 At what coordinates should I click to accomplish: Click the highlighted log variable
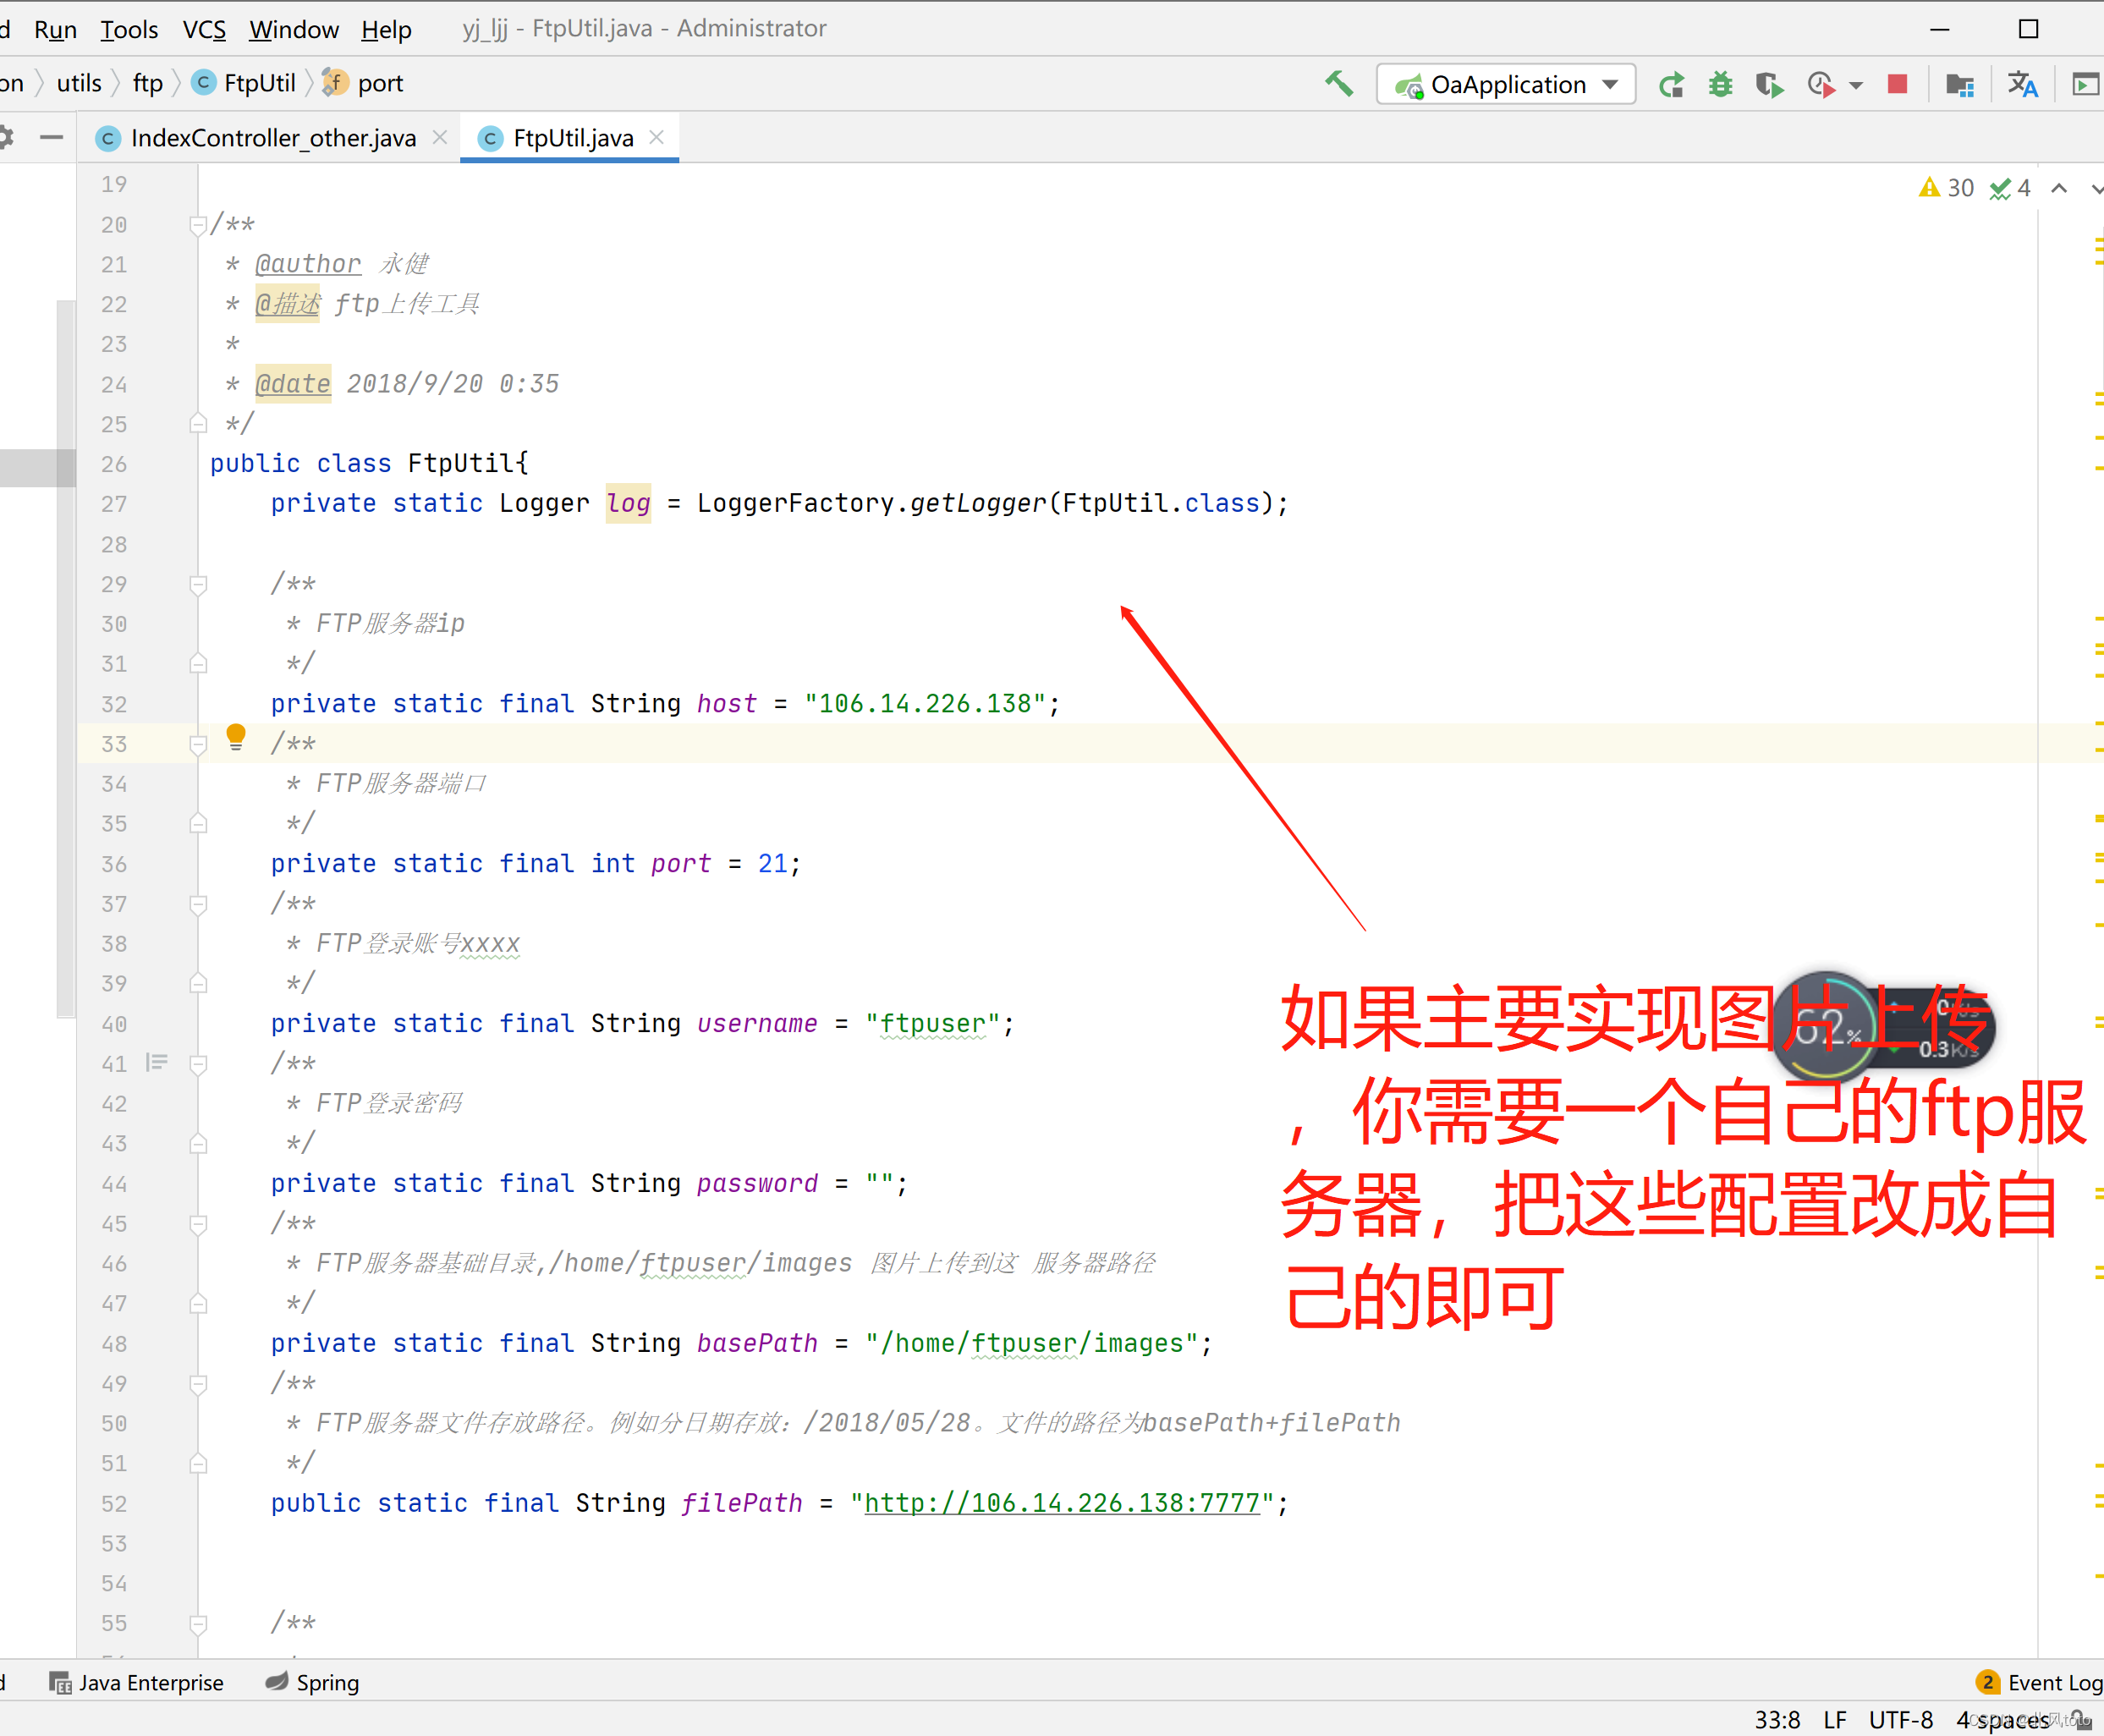(x=628, y=503)
